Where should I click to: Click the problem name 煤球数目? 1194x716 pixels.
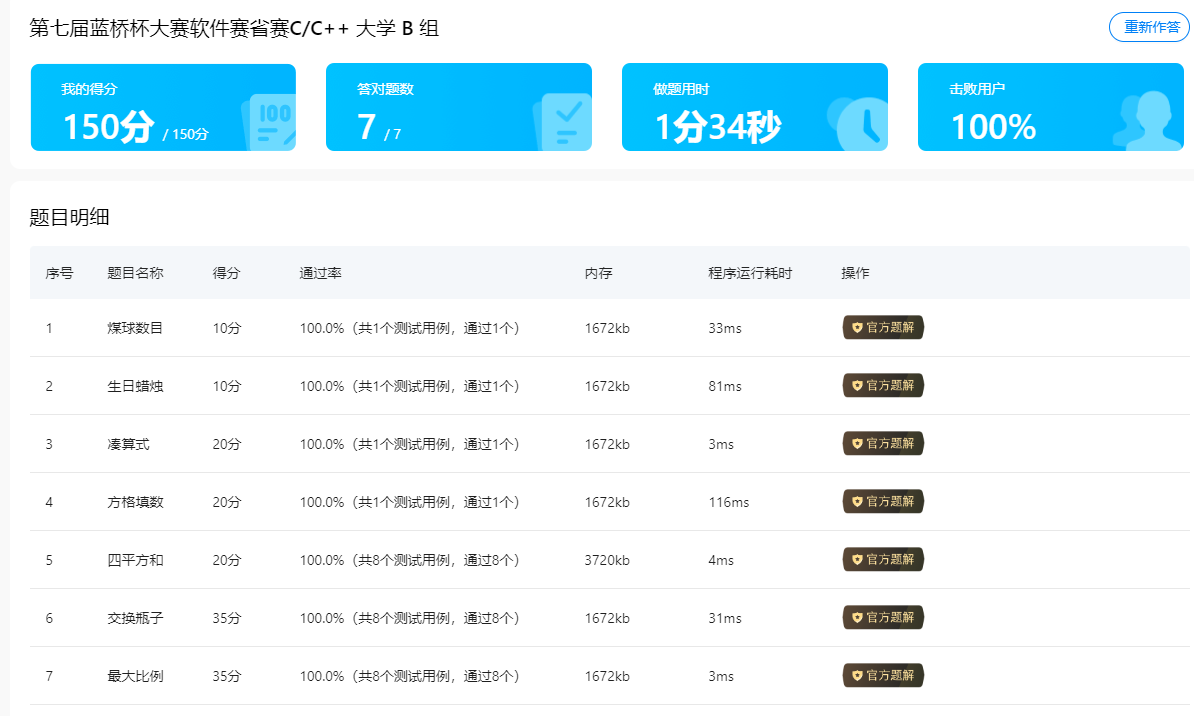pyautogui.click(x=136, y=328)
